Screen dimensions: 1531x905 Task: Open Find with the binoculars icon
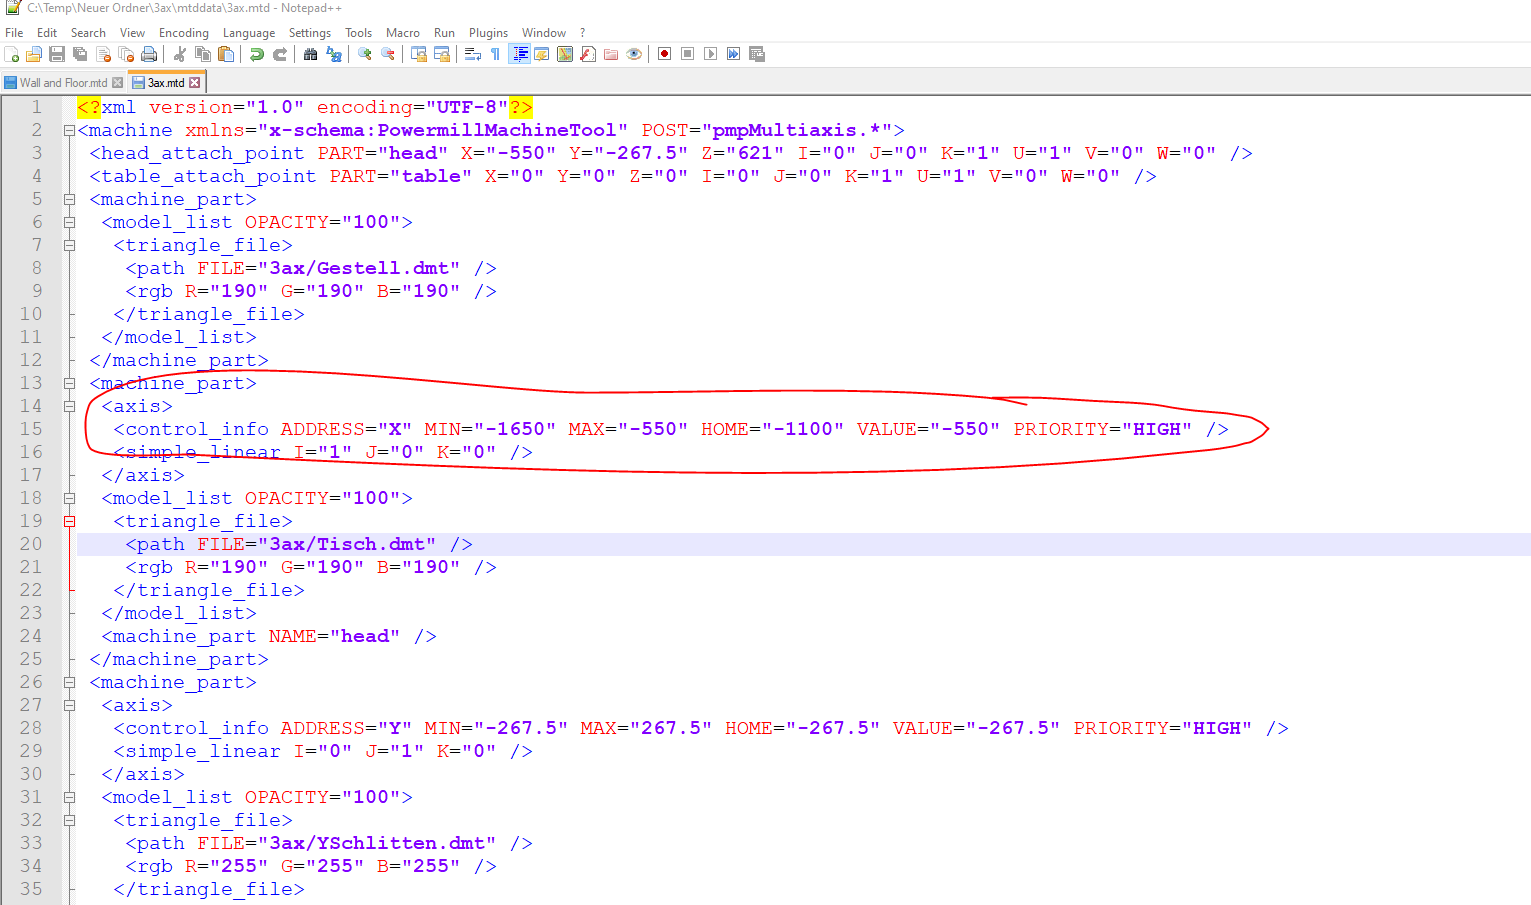click(x=311, y=54)
